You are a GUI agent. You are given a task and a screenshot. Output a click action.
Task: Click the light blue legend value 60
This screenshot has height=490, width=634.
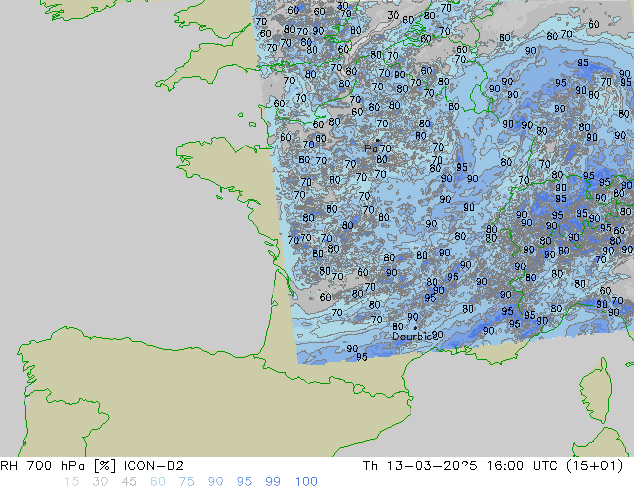pyautogui.click(x=158, y=482)
